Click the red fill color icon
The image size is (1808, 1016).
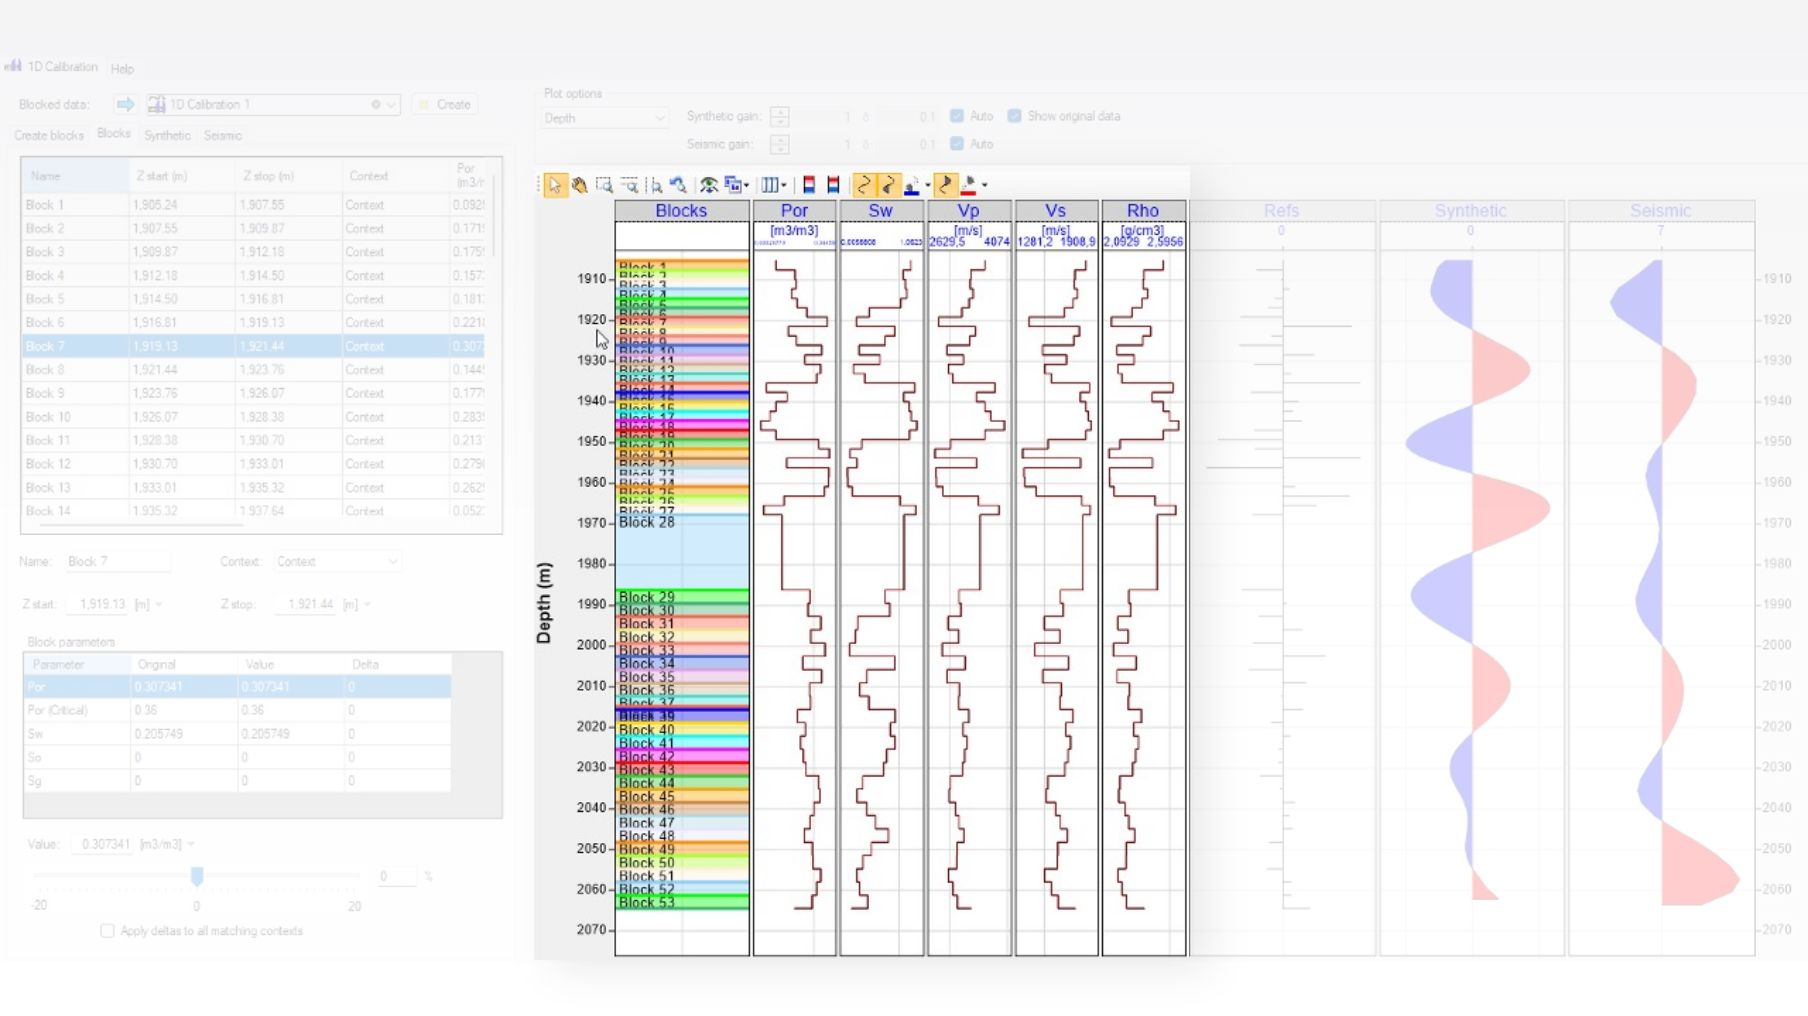coord(968,185)
